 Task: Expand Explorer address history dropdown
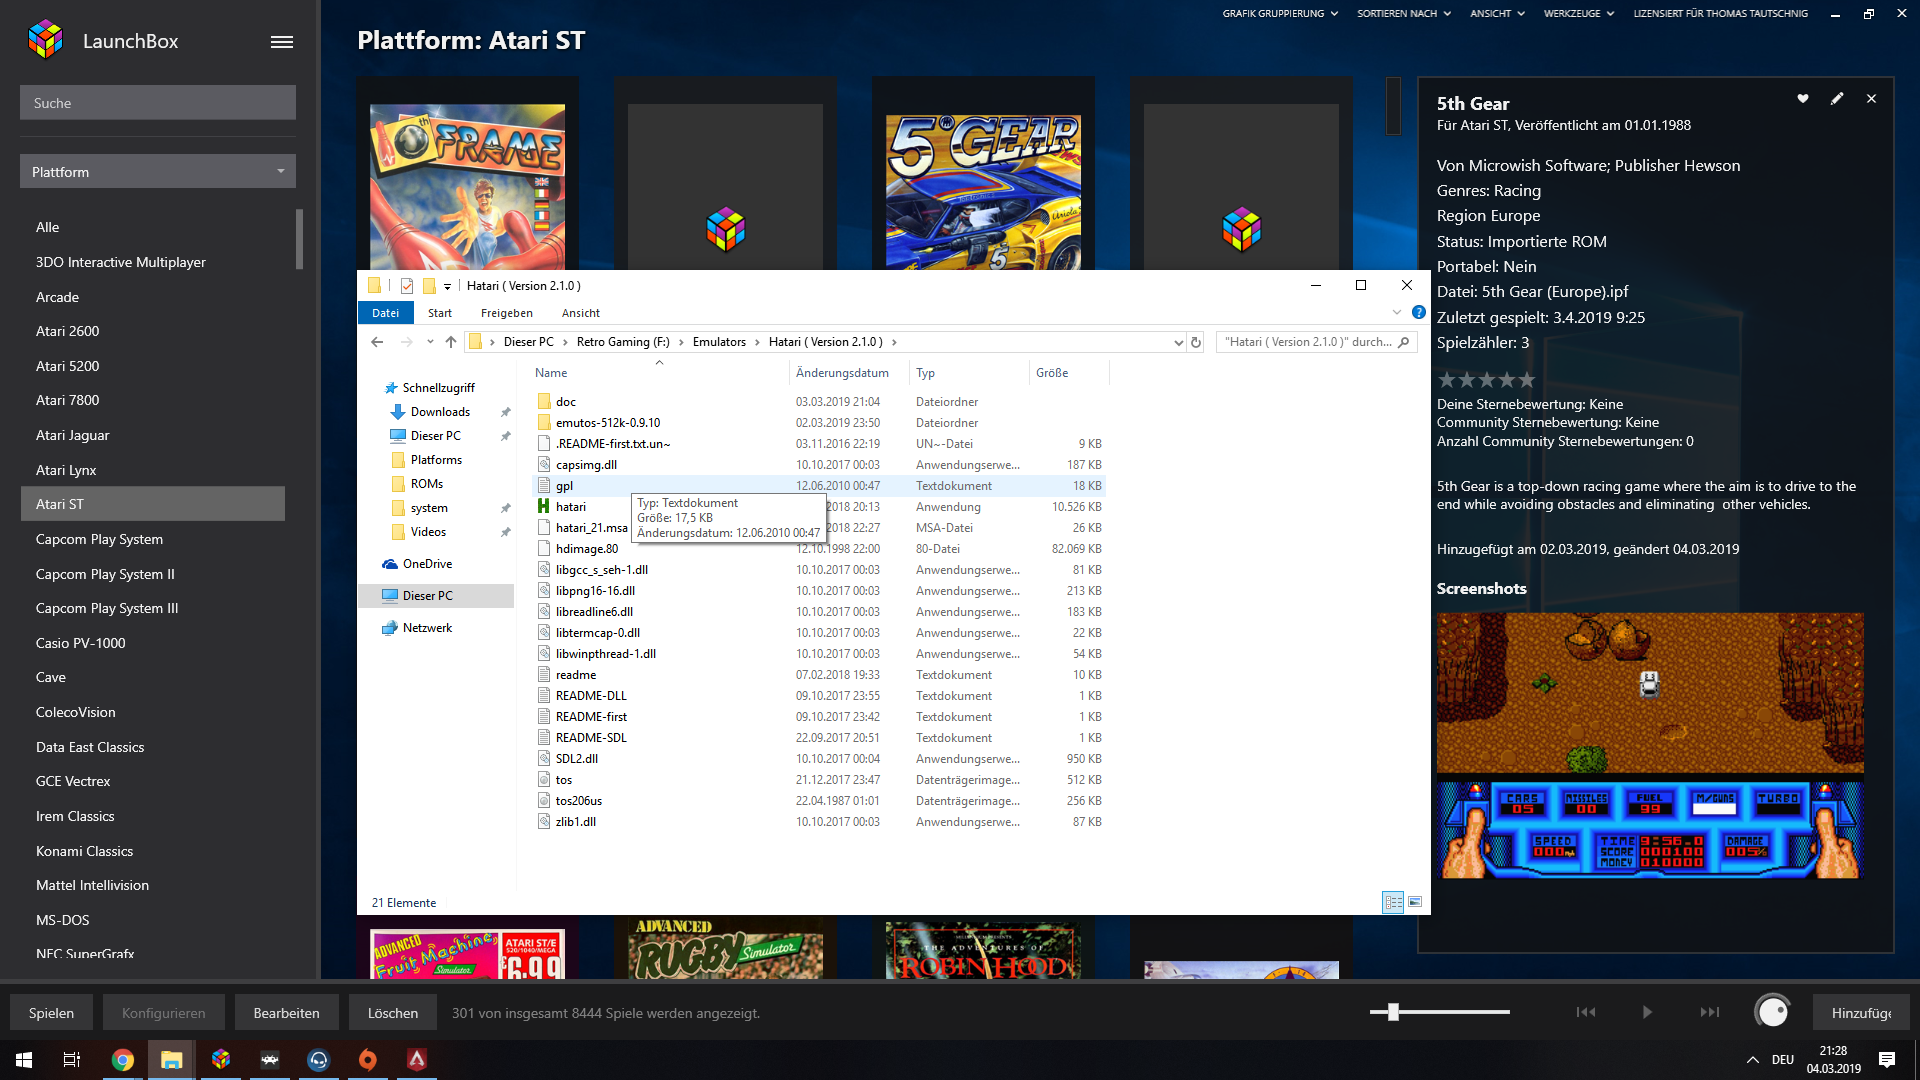1177,342
